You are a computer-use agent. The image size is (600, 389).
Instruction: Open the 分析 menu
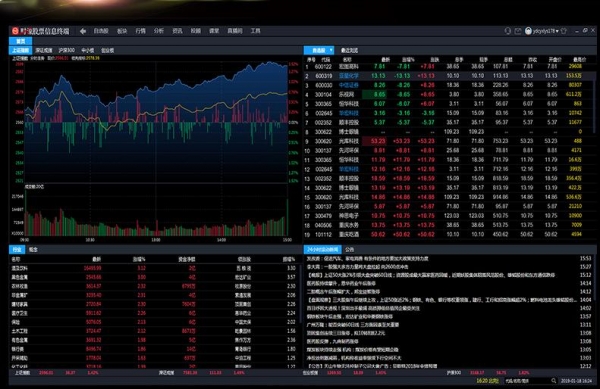159,31
